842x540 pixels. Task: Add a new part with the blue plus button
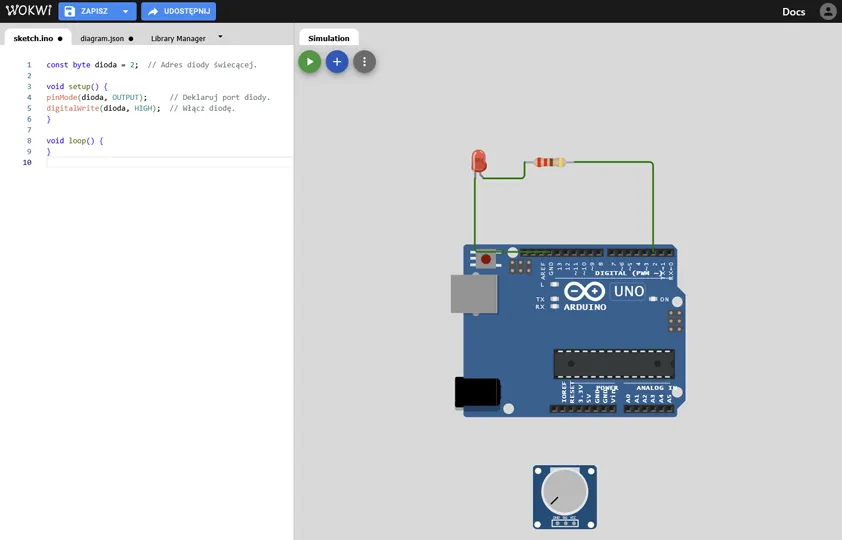(x=337, y=62)
